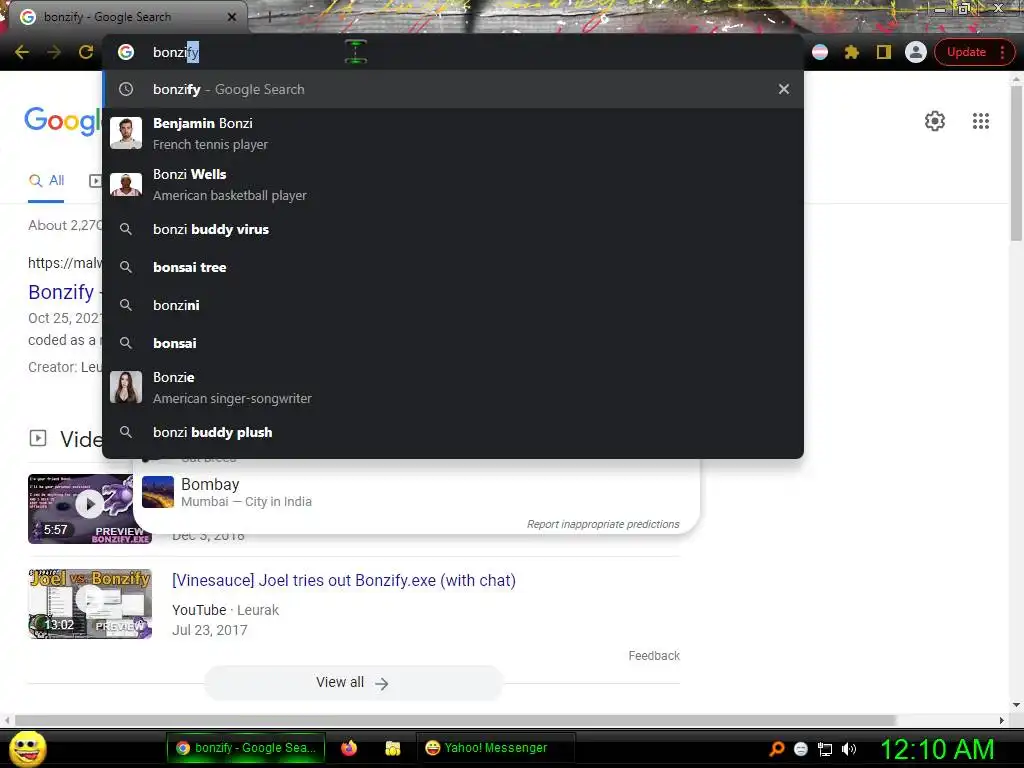Select 'bonsai tree' suggestion

(x=453, y=267)
